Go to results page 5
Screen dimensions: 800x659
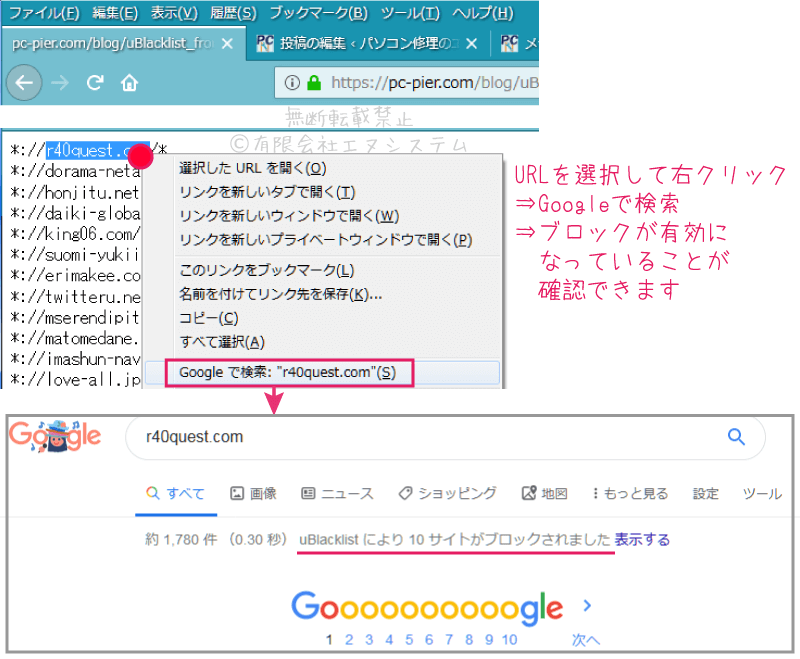point(409,640)
